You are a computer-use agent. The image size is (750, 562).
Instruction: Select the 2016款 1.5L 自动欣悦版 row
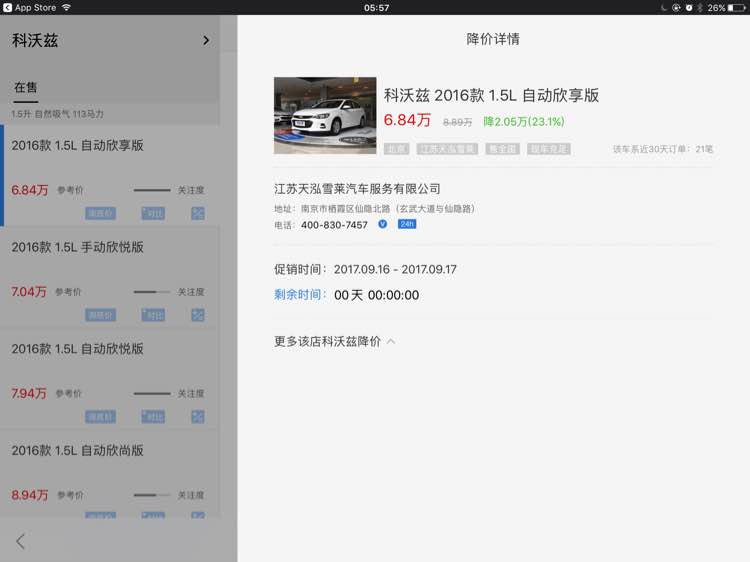point(110,379)
